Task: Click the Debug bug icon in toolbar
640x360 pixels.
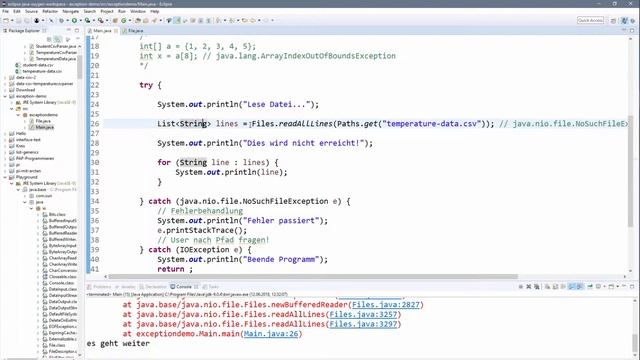Action: pyautogui.click(x=61, y=20)
